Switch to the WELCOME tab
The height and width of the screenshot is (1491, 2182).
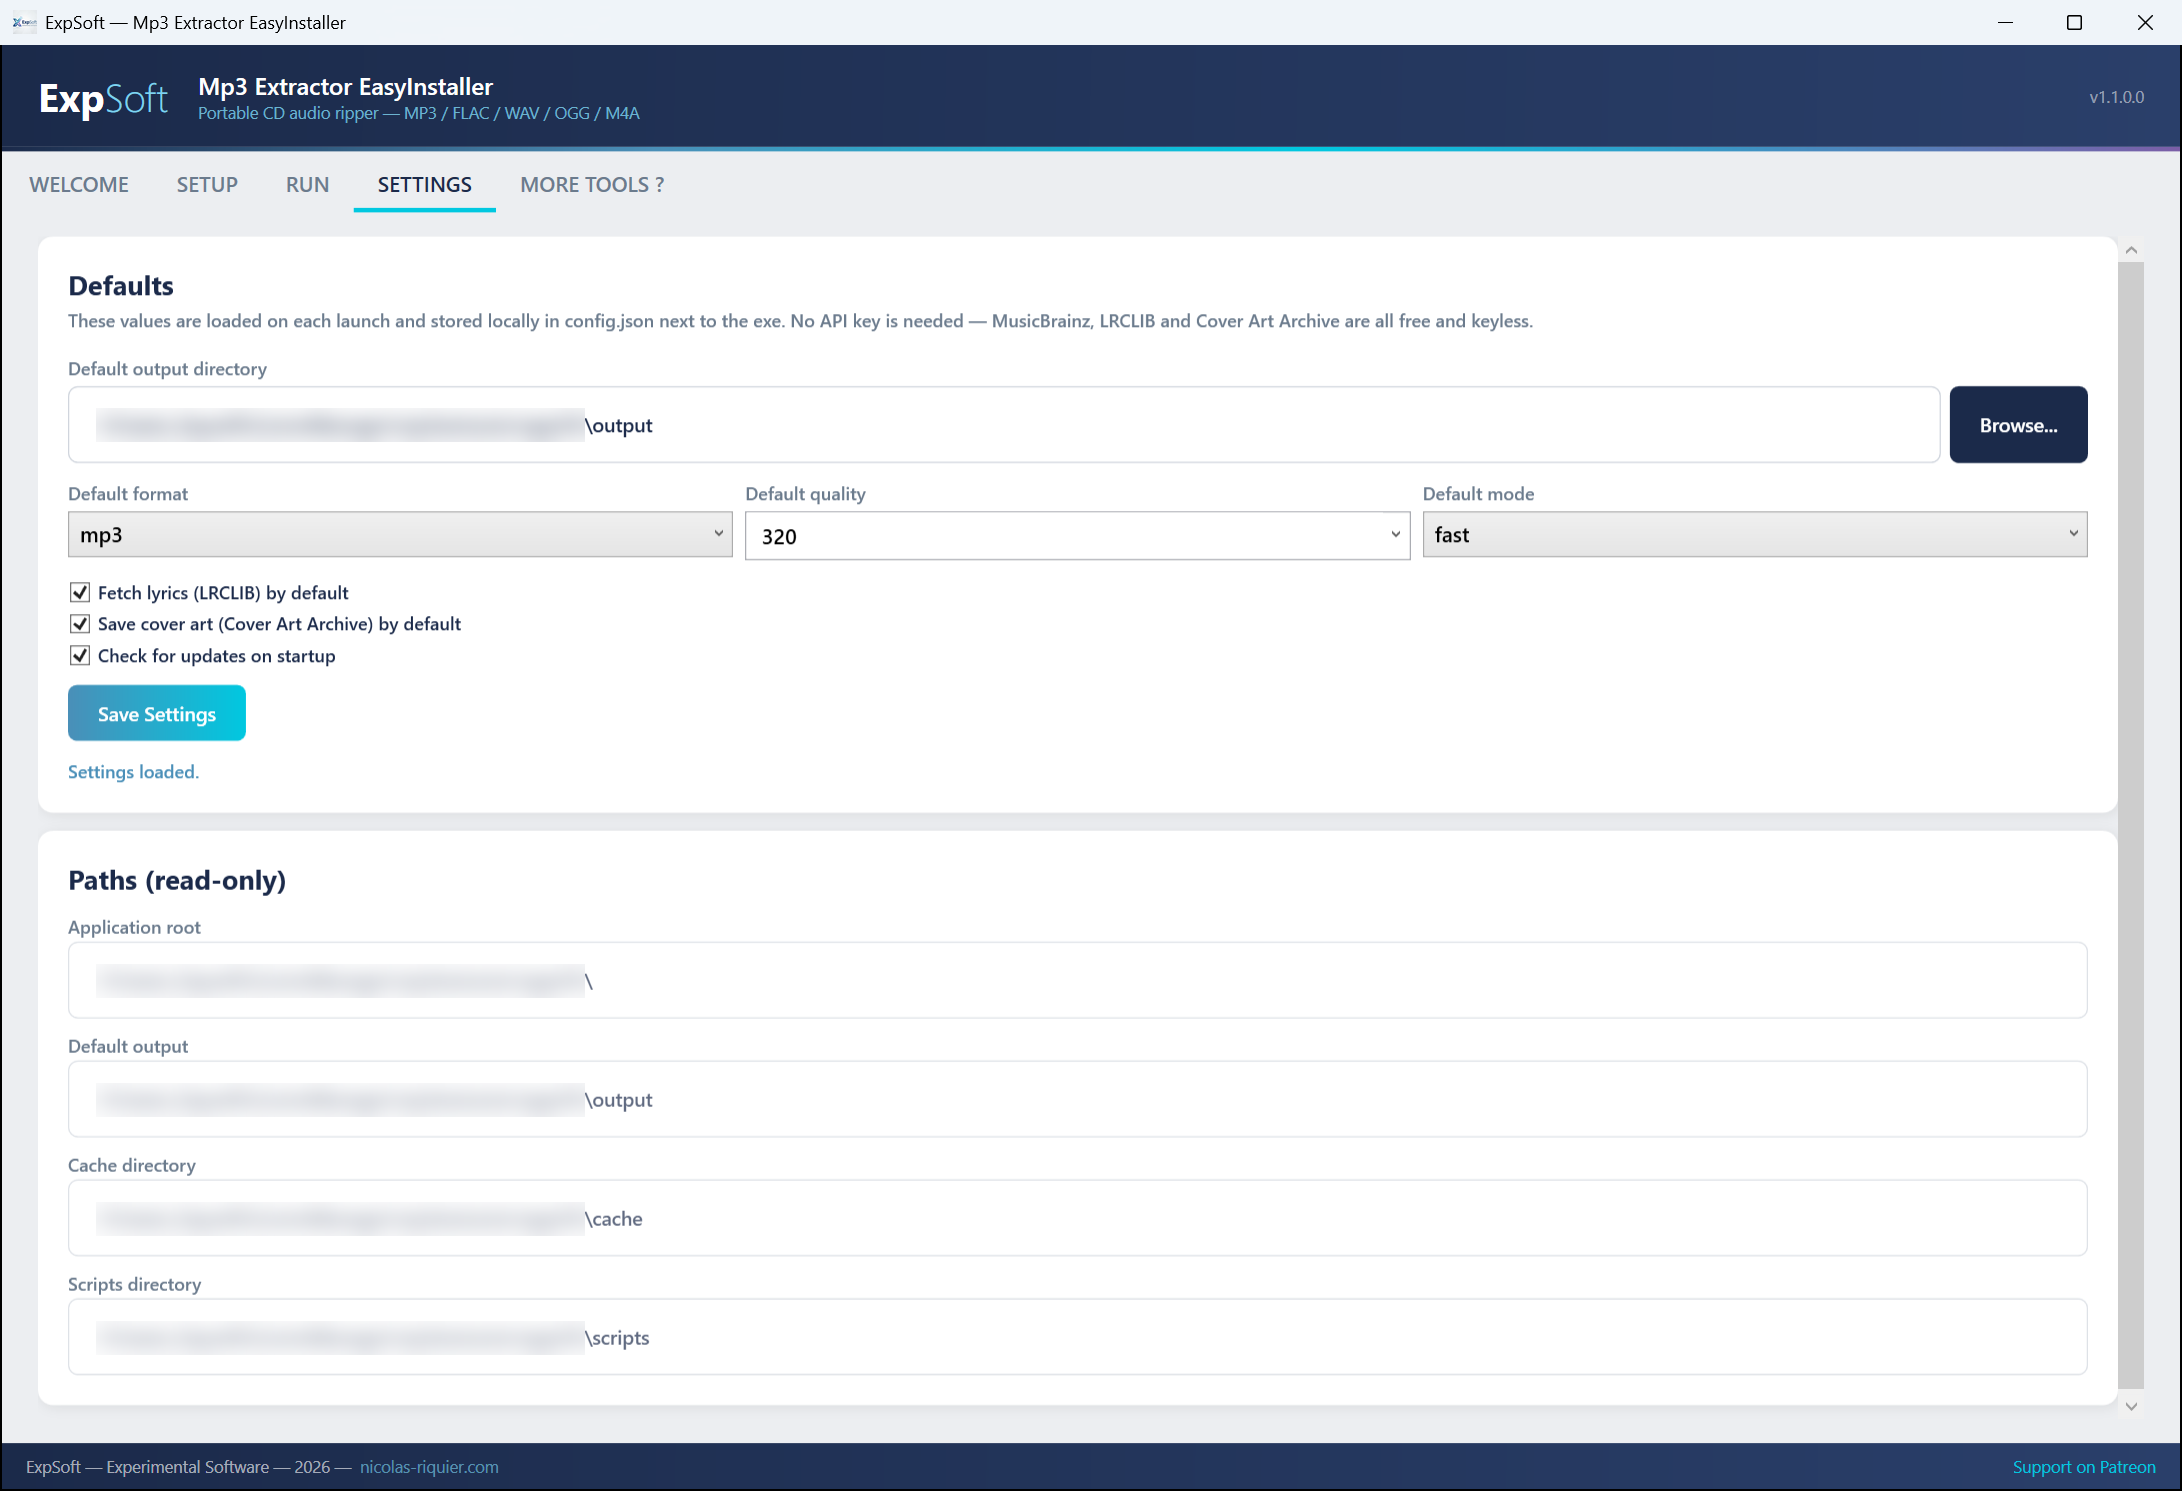[x=79, y=185]
